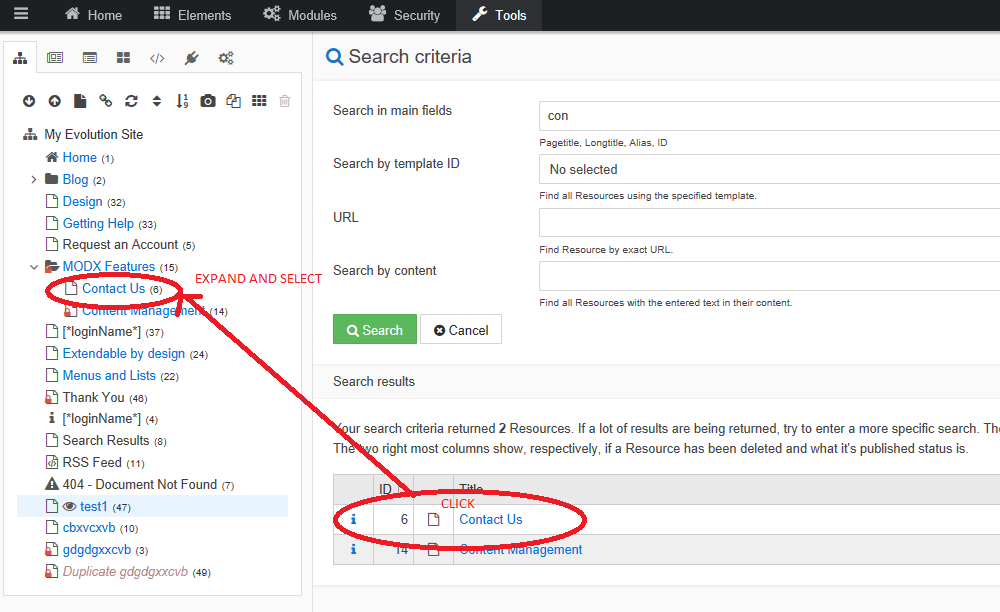This screenshot has width=1000, height=612.
Task: Open the Contact Us search result link
Action: [x=490, y=519]
